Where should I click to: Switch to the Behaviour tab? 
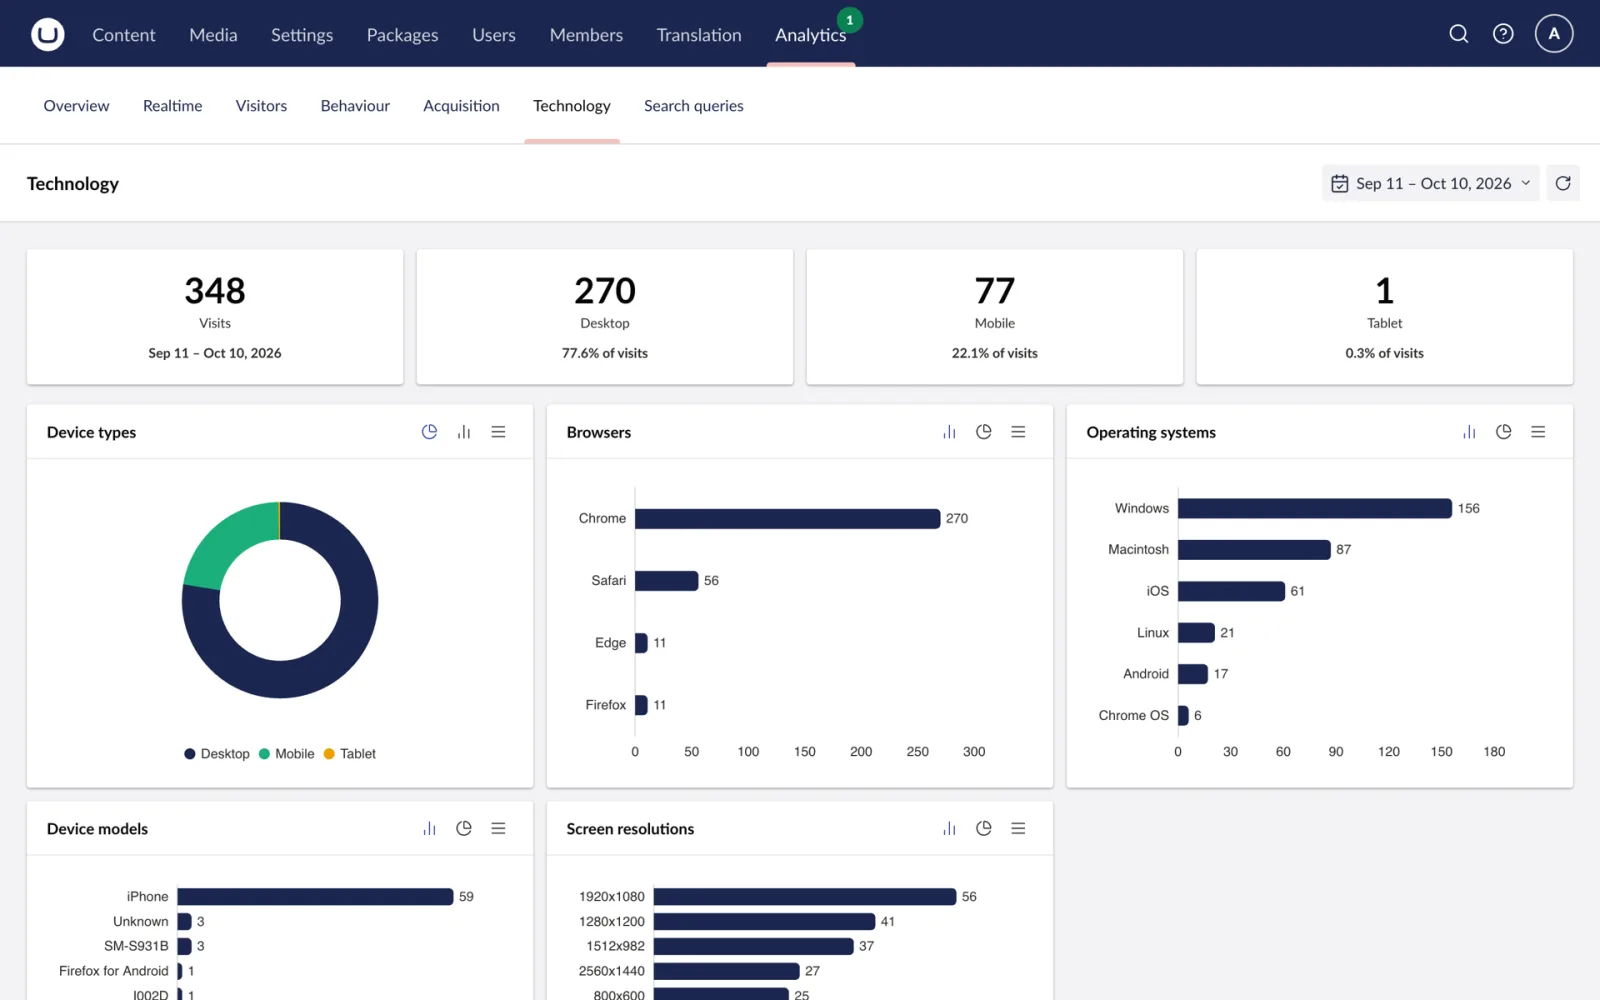[355, 106]
